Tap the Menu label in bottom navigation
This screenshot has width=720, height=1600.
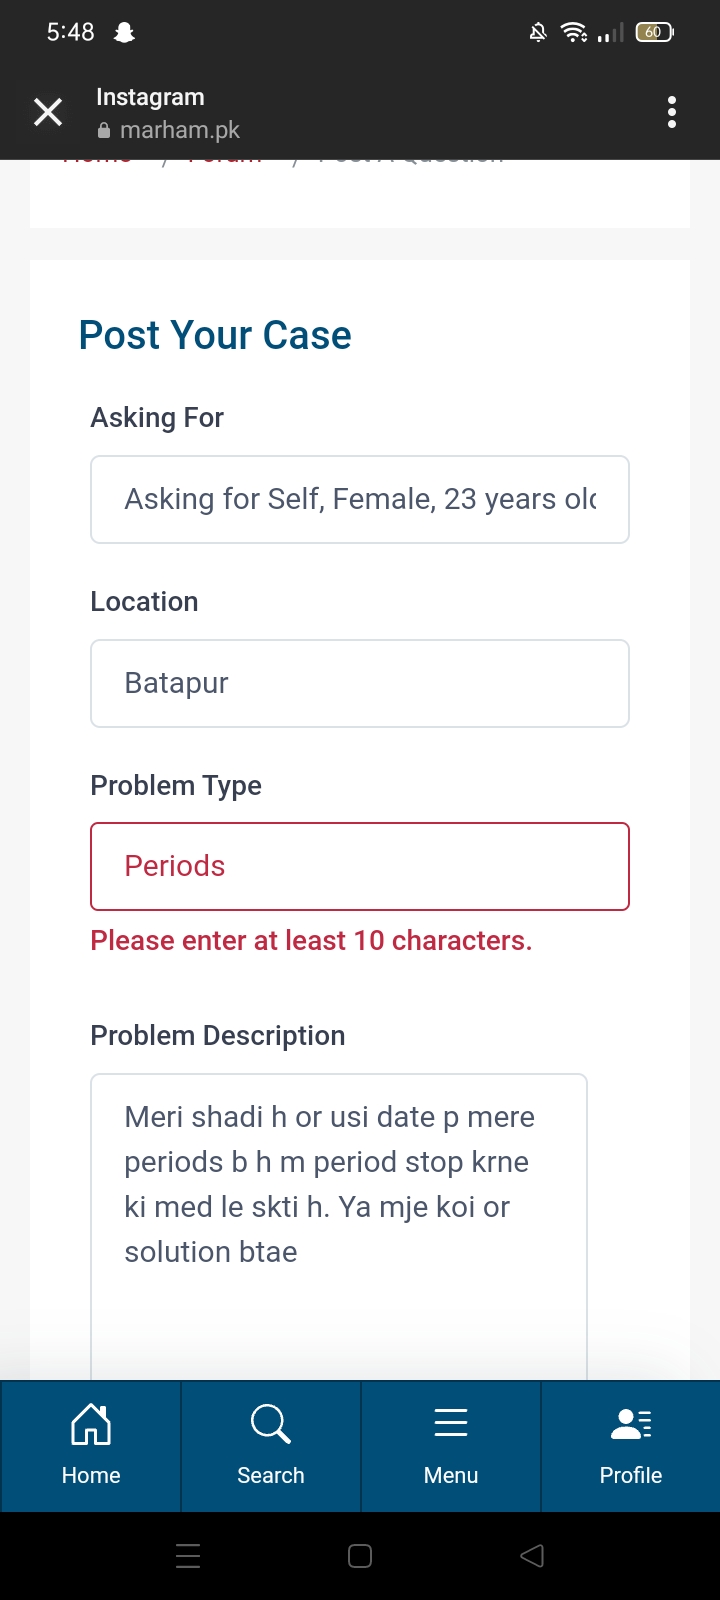click(x=451, y=1476)
